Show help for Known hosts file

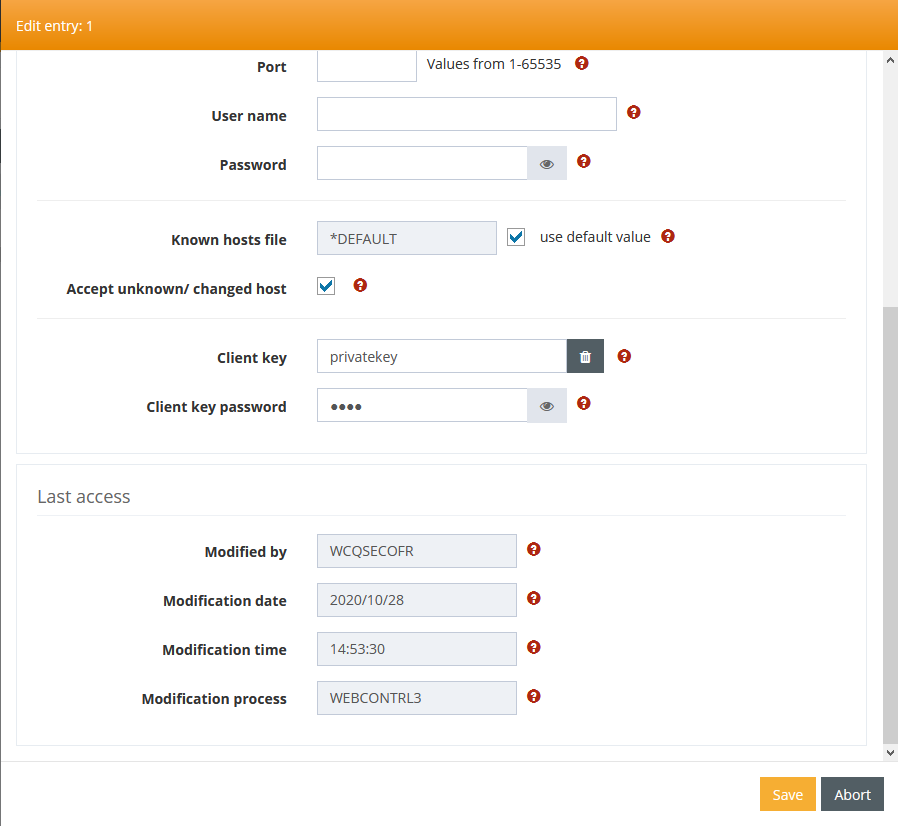point(668,237)
